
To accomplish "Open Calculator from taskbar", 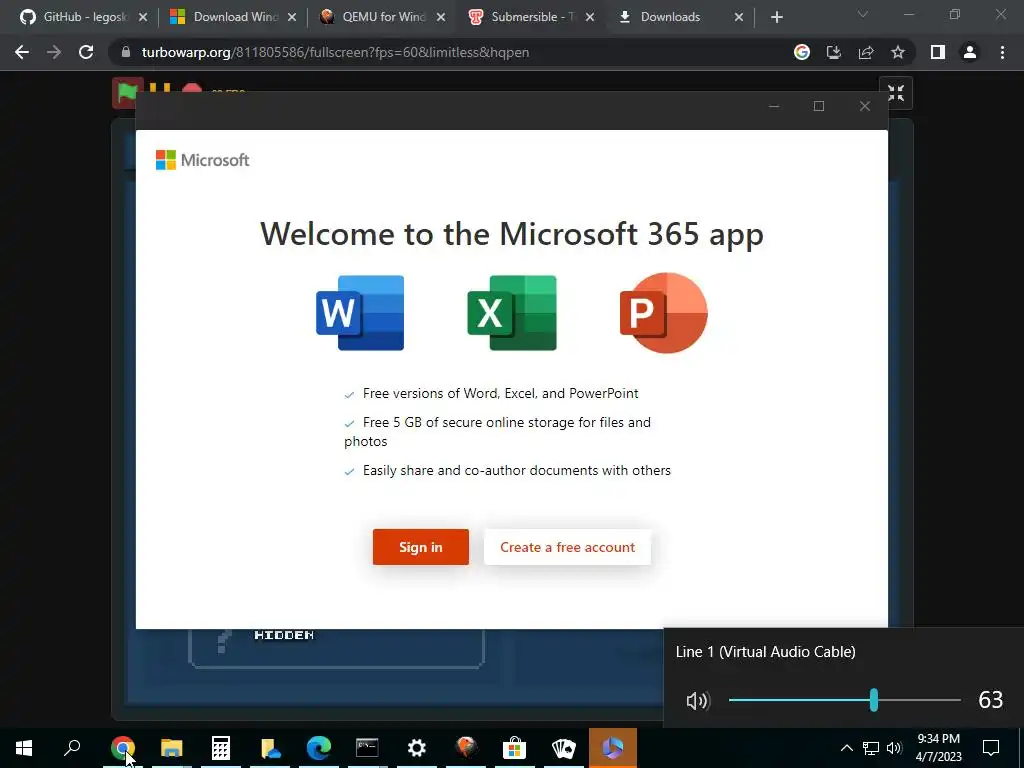I will click(221, 748).
